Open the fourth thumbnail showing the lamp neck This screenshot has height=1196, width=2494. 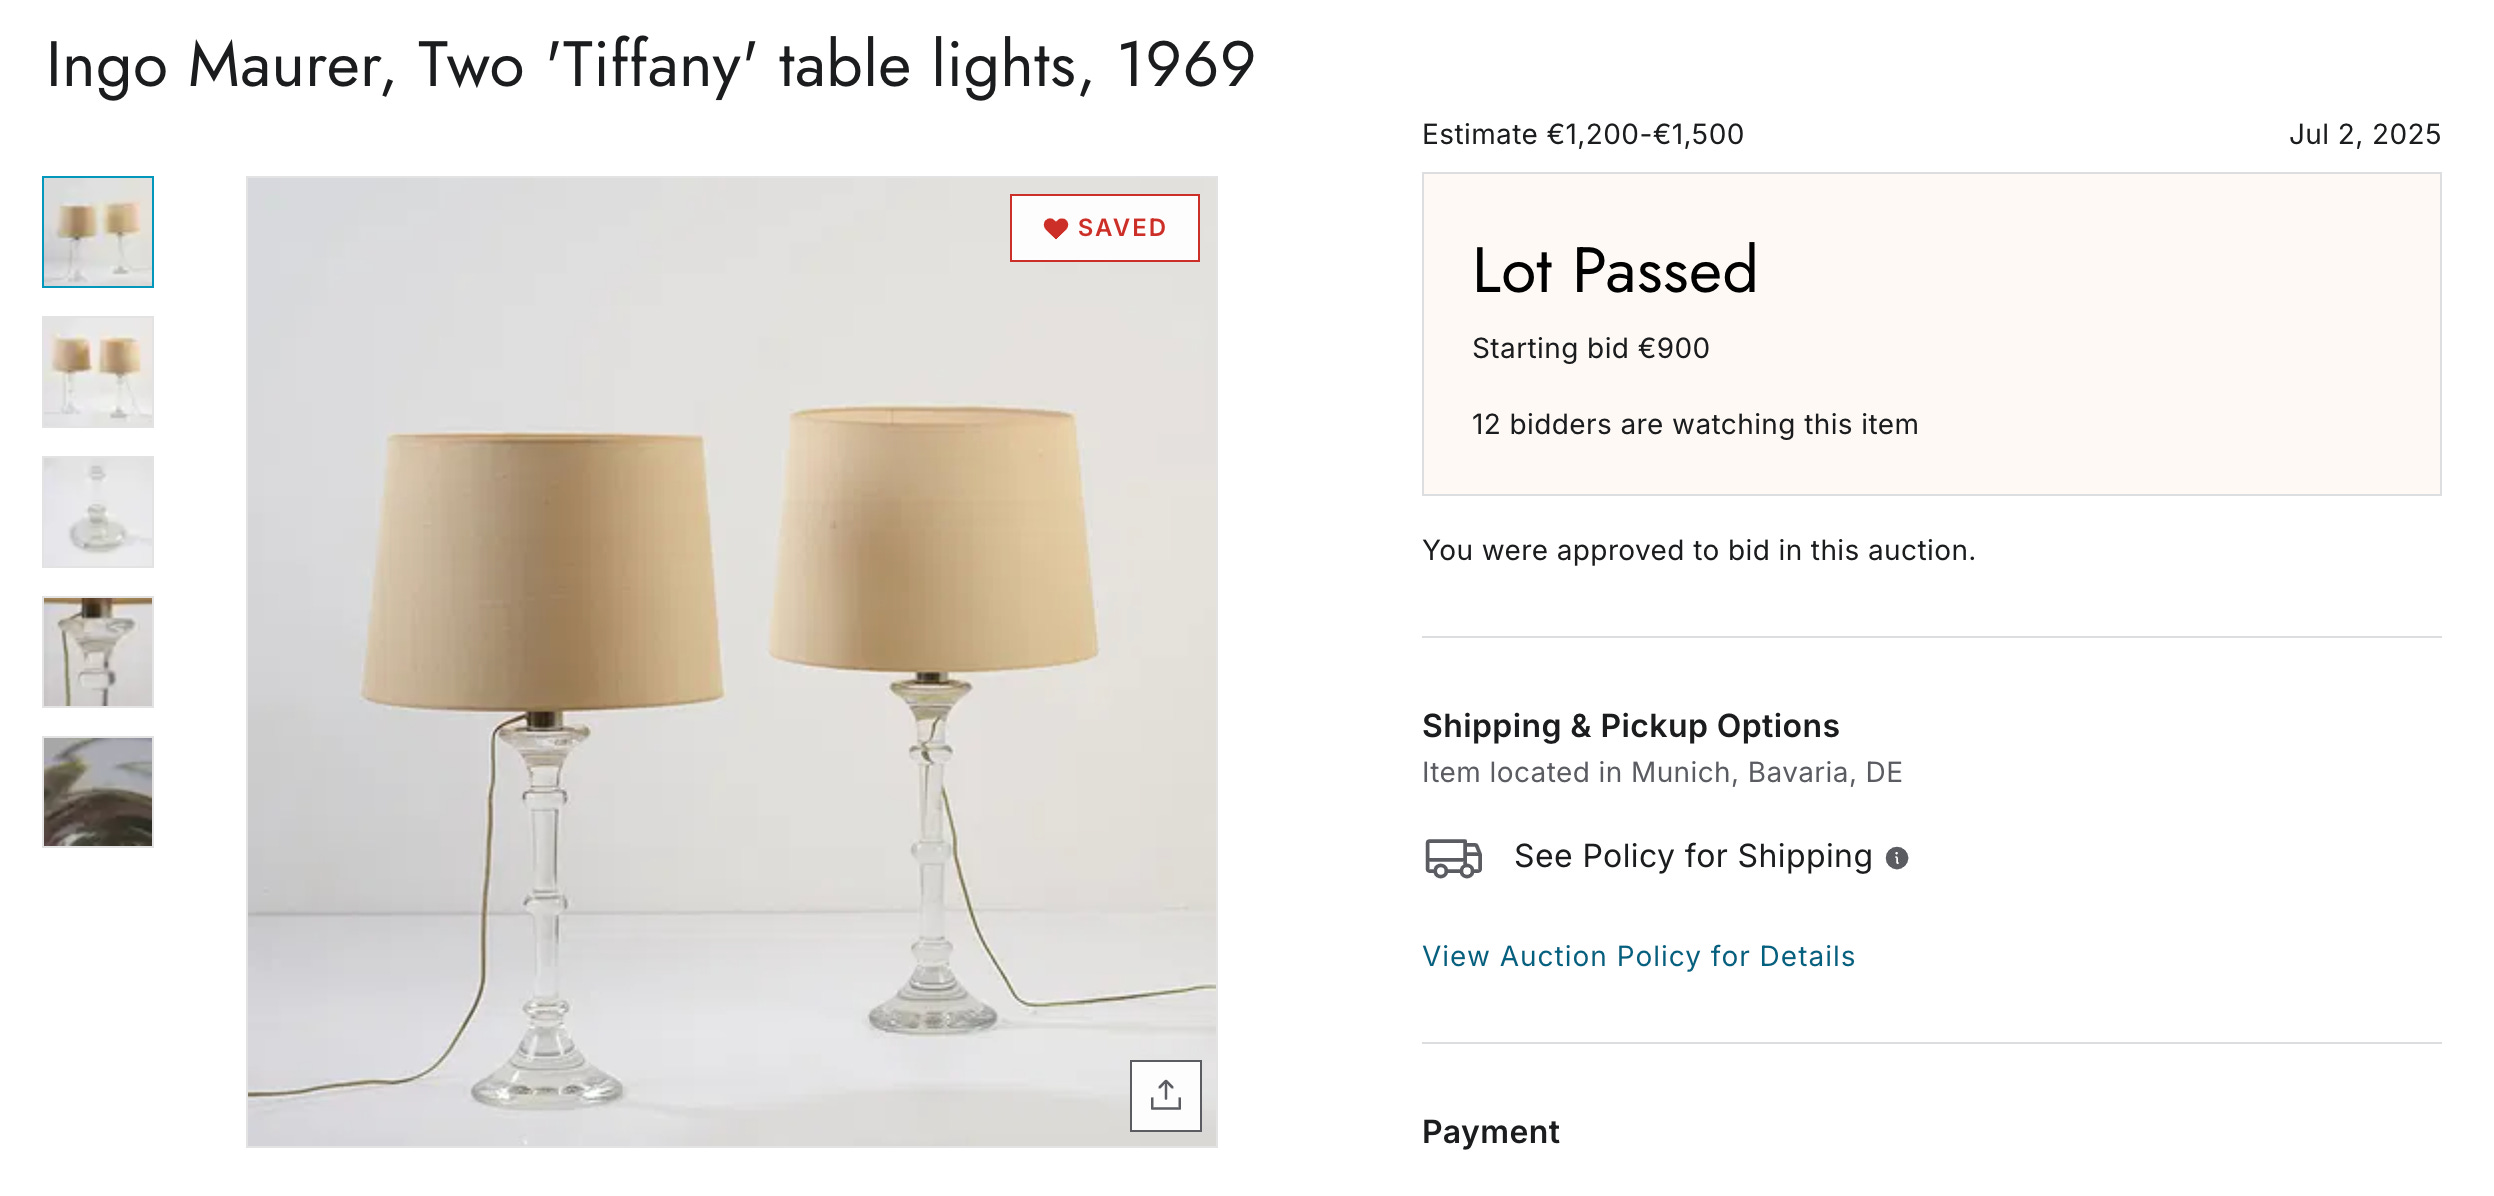click(98, 652)
